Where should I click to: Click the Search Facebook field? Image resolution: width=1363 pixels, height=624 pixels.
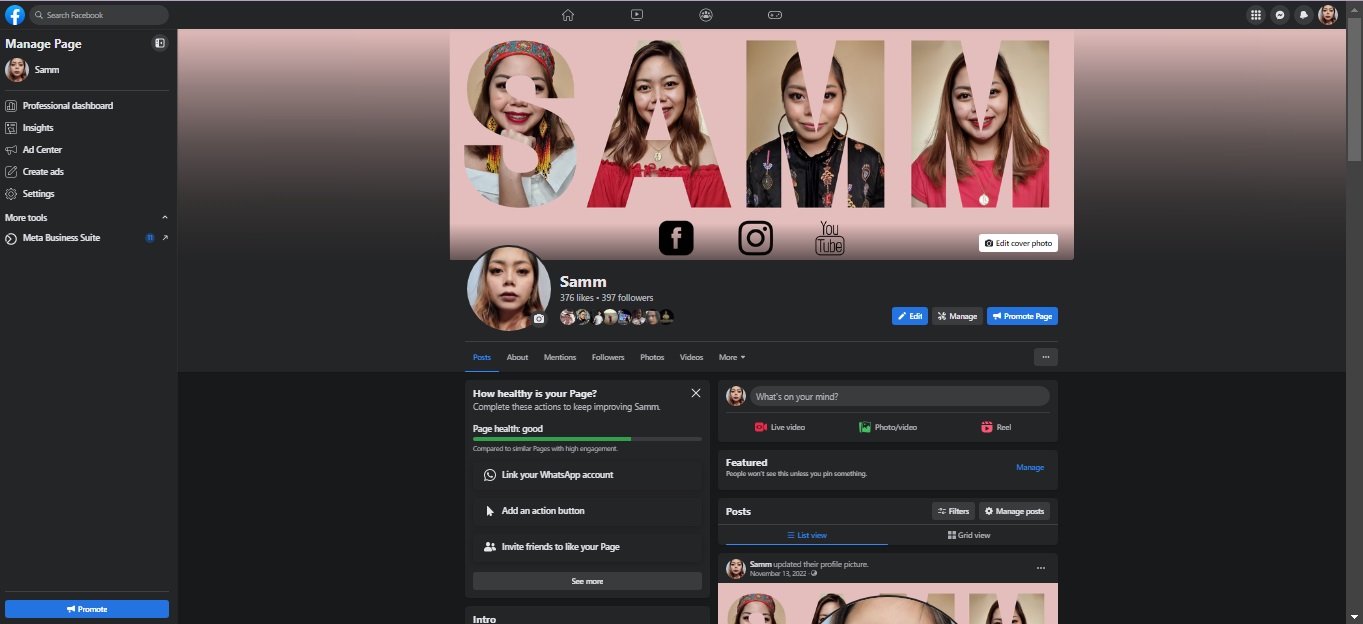pos(99,15)
